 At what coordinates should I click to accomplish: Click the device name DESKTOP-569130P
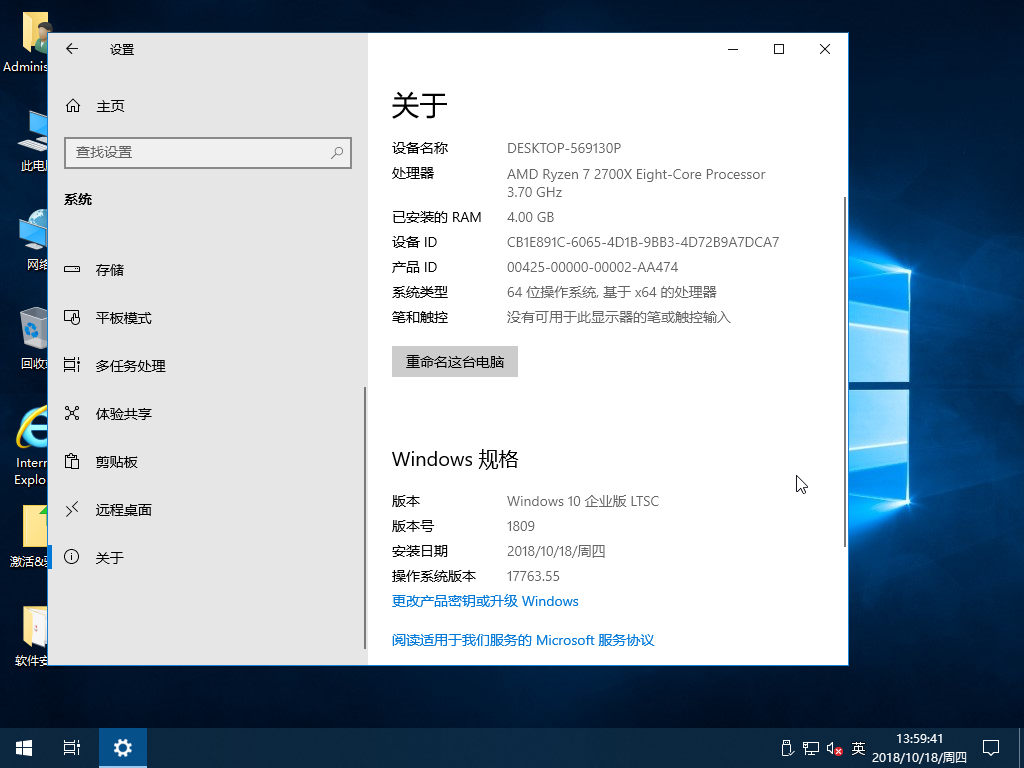point(564,148)
